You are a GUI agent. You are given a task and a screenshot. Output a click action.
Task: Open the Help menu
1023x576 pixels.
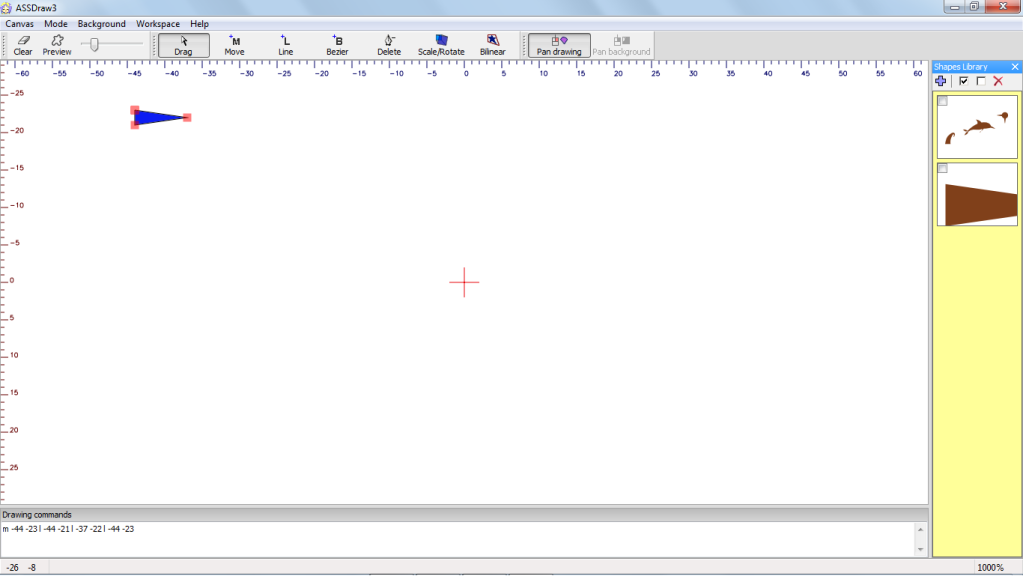click(x=199, y=23)
